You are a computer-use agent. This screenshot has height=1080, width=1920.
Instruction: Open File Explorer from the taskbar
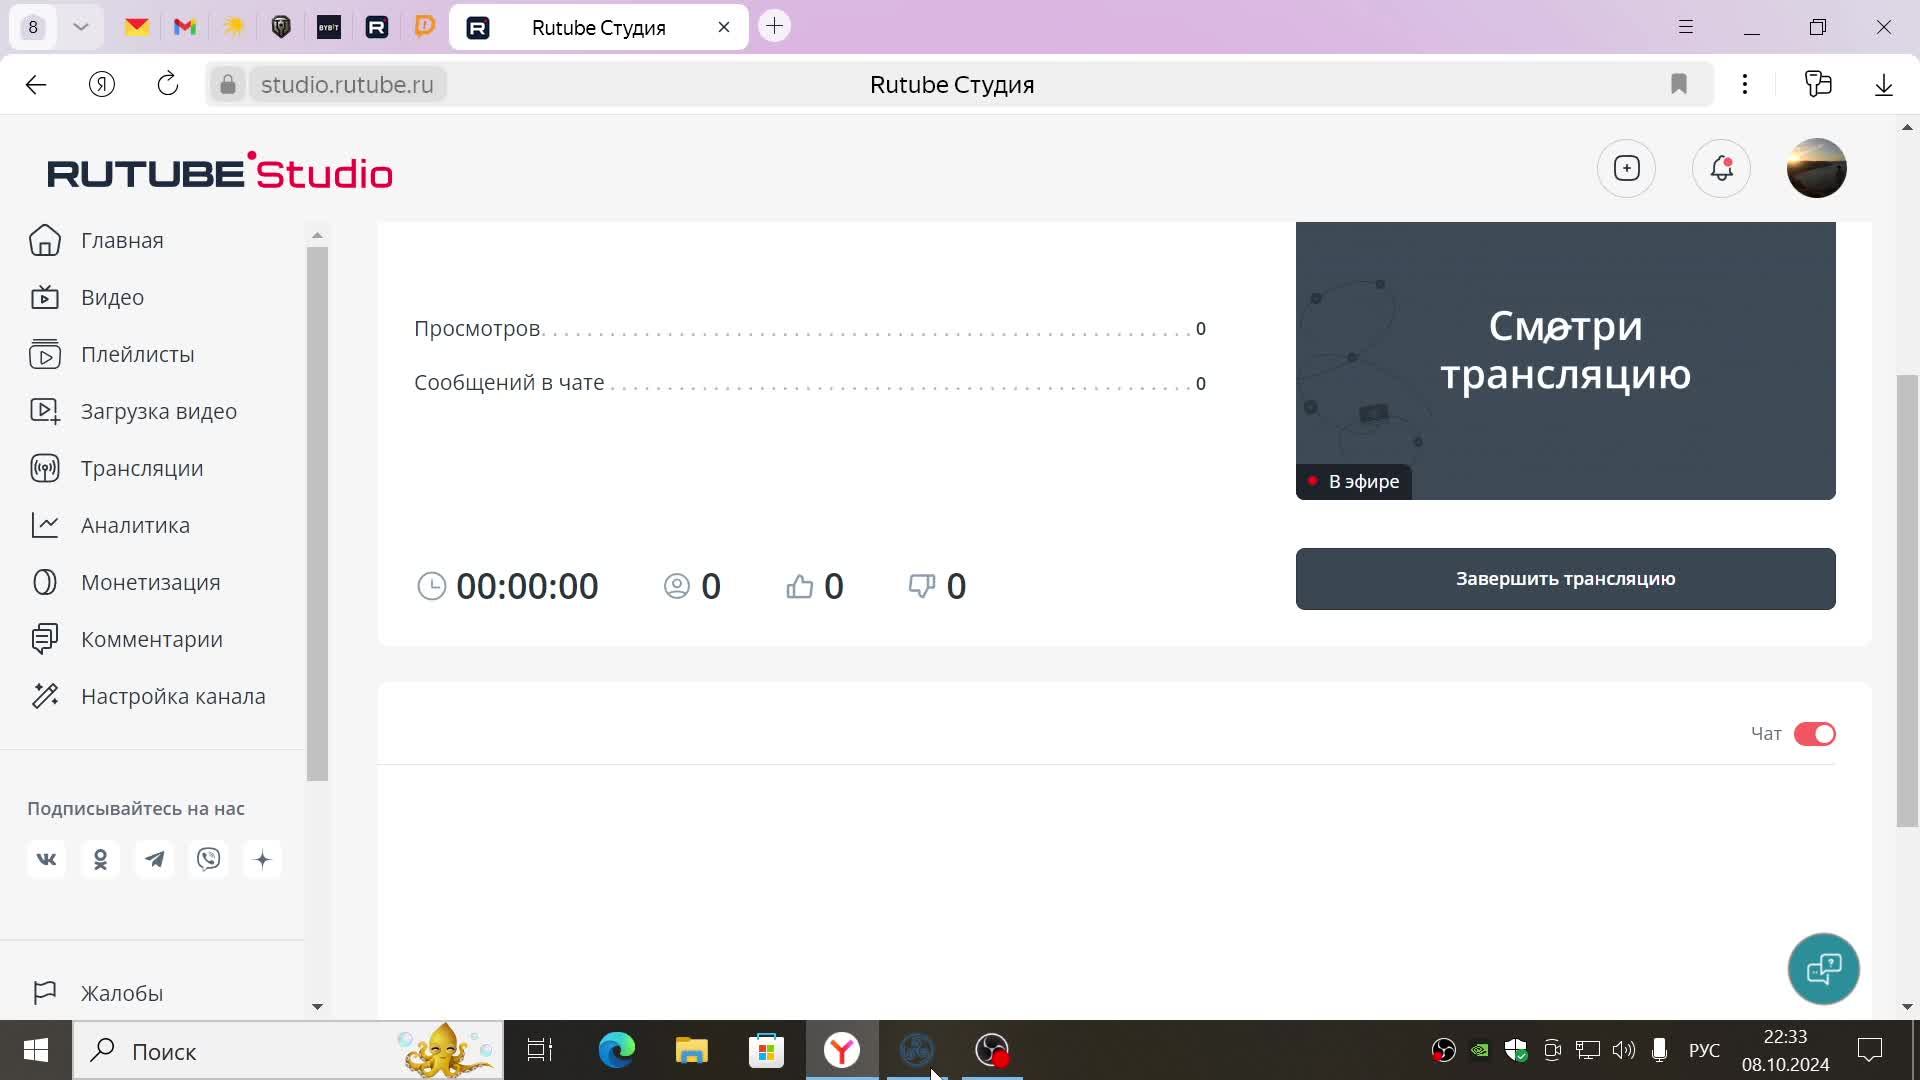tap(691, 1050)
